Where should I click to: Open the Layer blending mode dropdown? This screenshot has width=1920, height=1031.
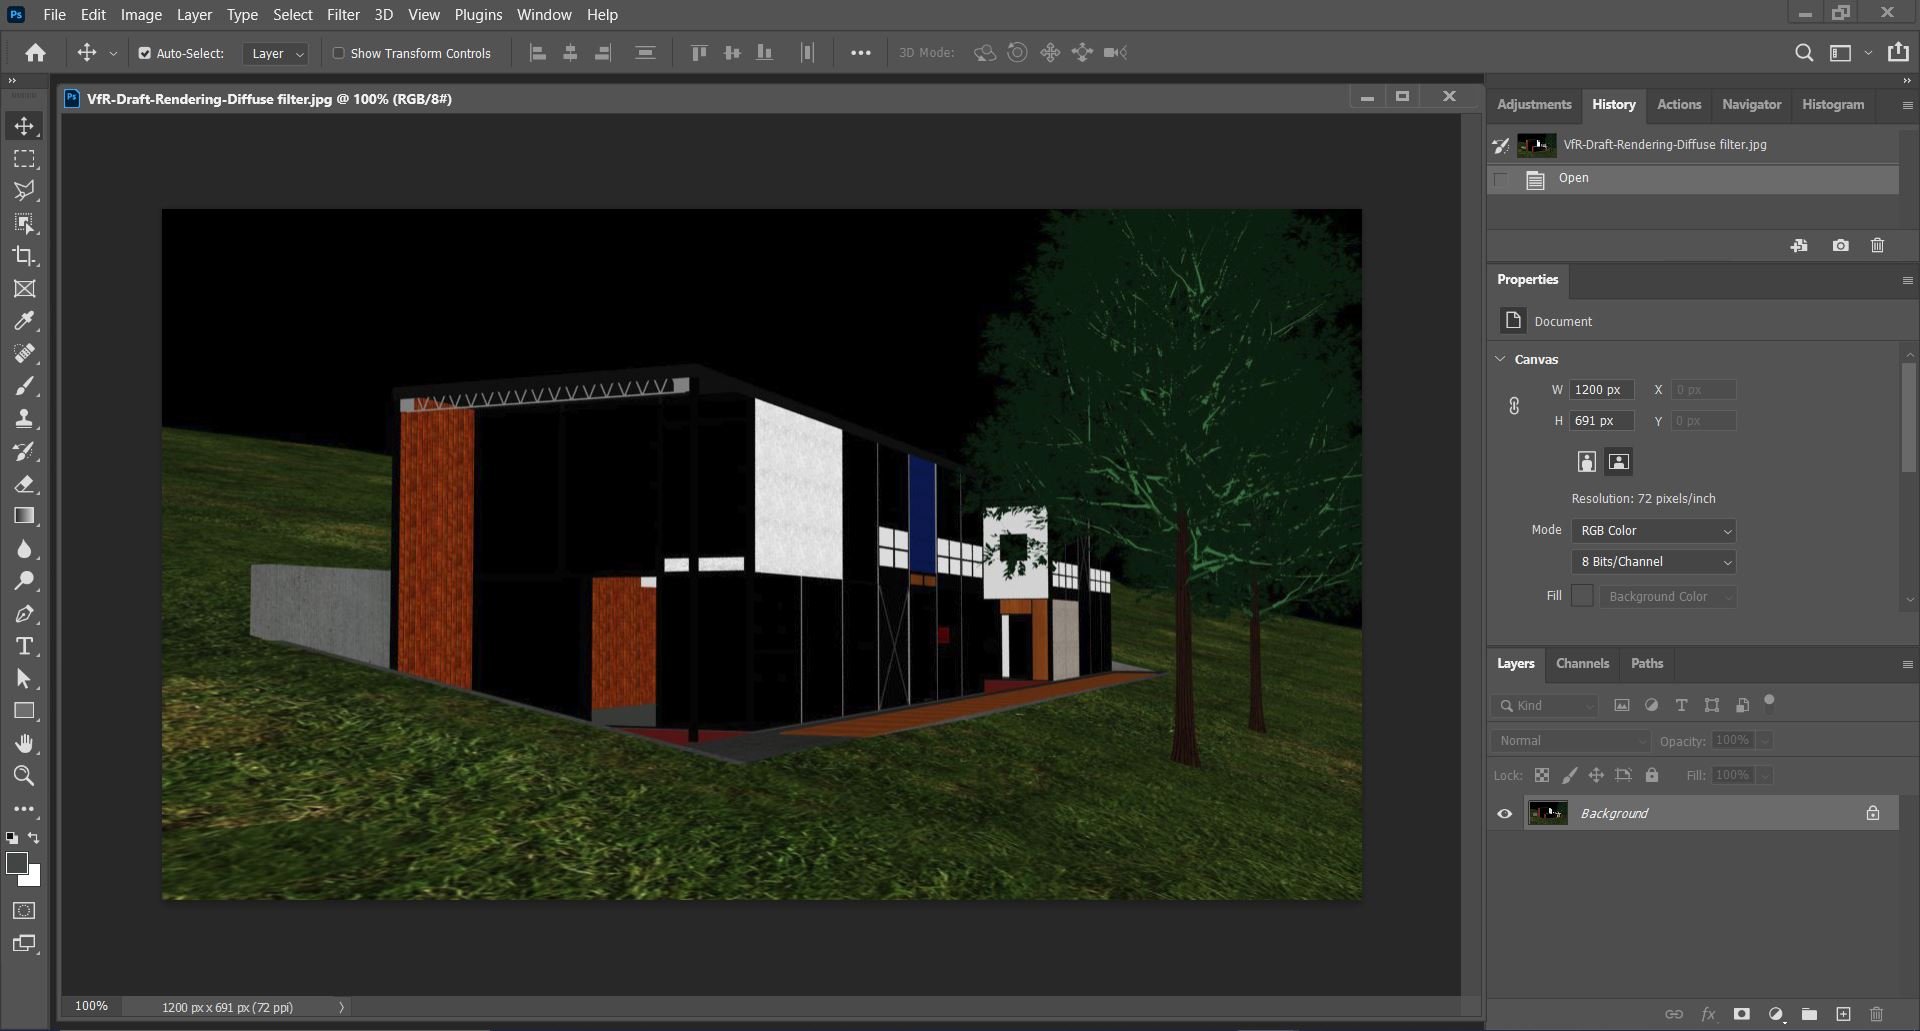click(x=1568, y=740)
